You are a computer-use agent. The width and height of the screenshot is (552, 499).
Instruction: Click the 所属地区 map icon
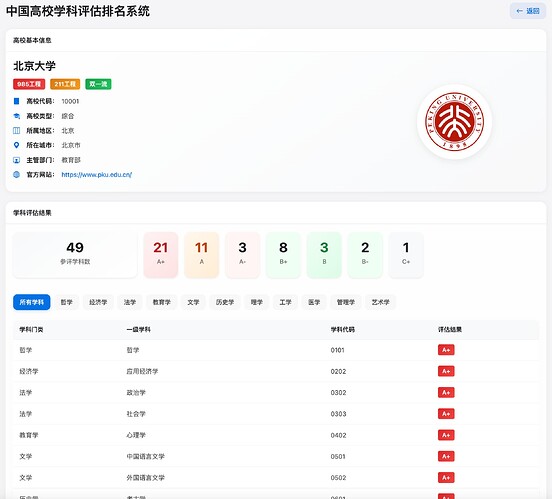(16, 131)
